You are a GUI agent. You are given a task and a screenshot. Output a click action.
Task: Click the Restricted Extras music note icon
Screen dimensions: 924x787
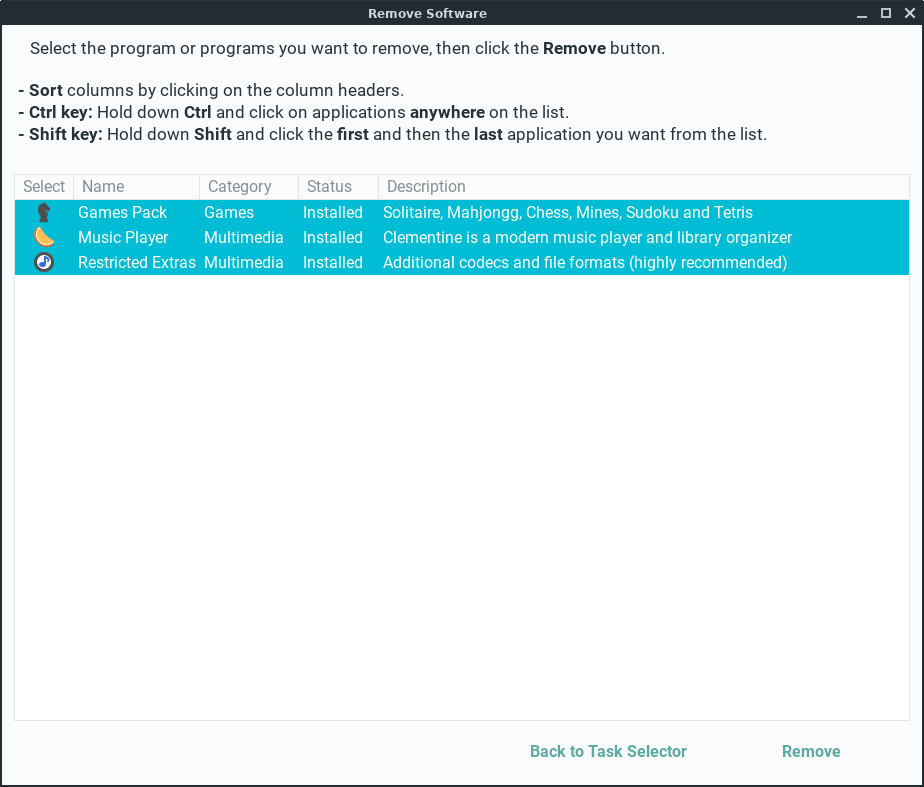tap(44, 262)
